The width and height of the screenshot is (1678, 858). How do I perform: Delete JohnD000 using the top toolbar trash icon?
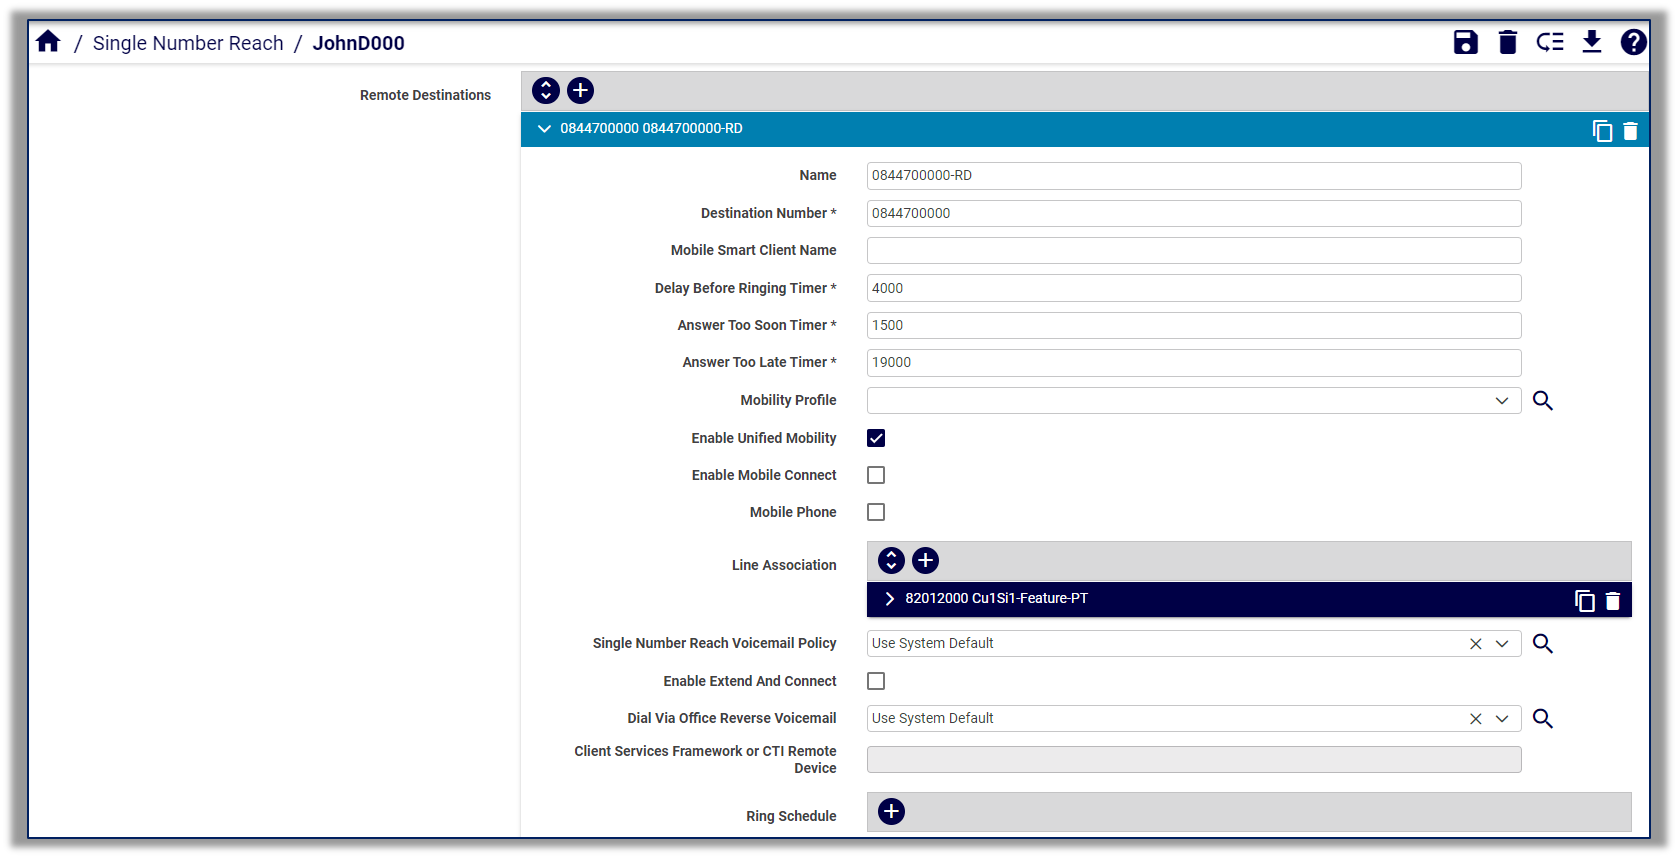[1507, 42]
